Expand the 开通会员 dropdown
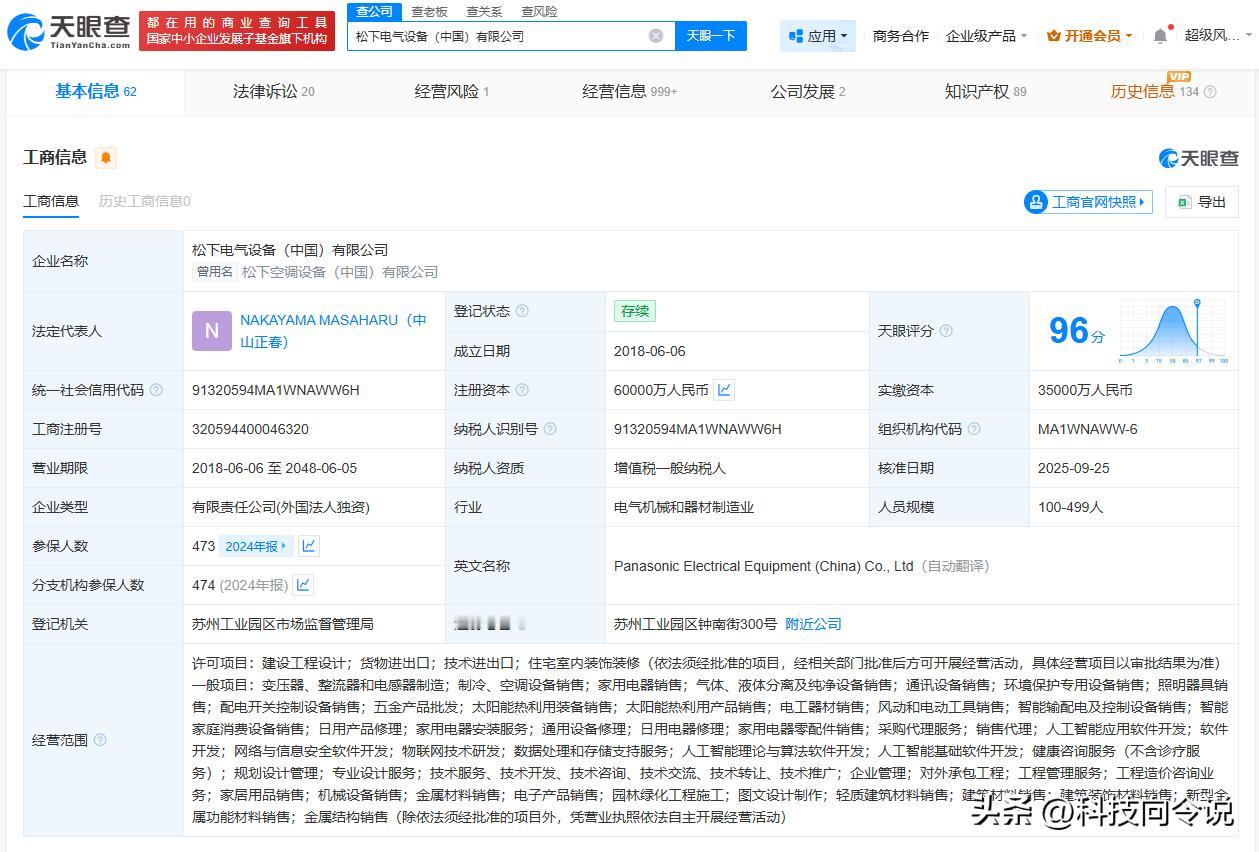1259x852 pixels. click(1089, 36)
